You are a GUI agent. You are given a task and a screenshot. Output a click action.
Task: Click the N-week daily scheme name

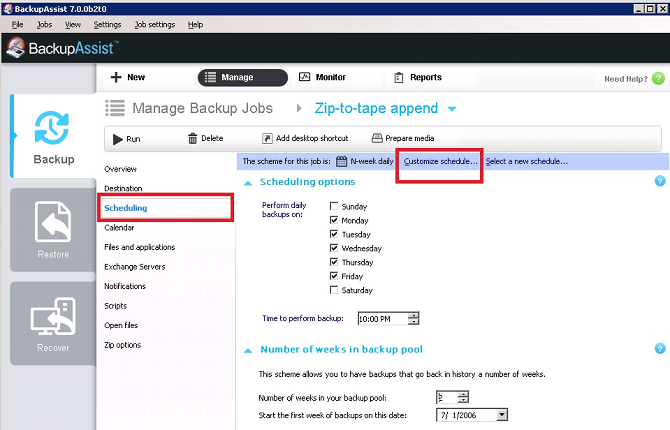tap(372, 161)
